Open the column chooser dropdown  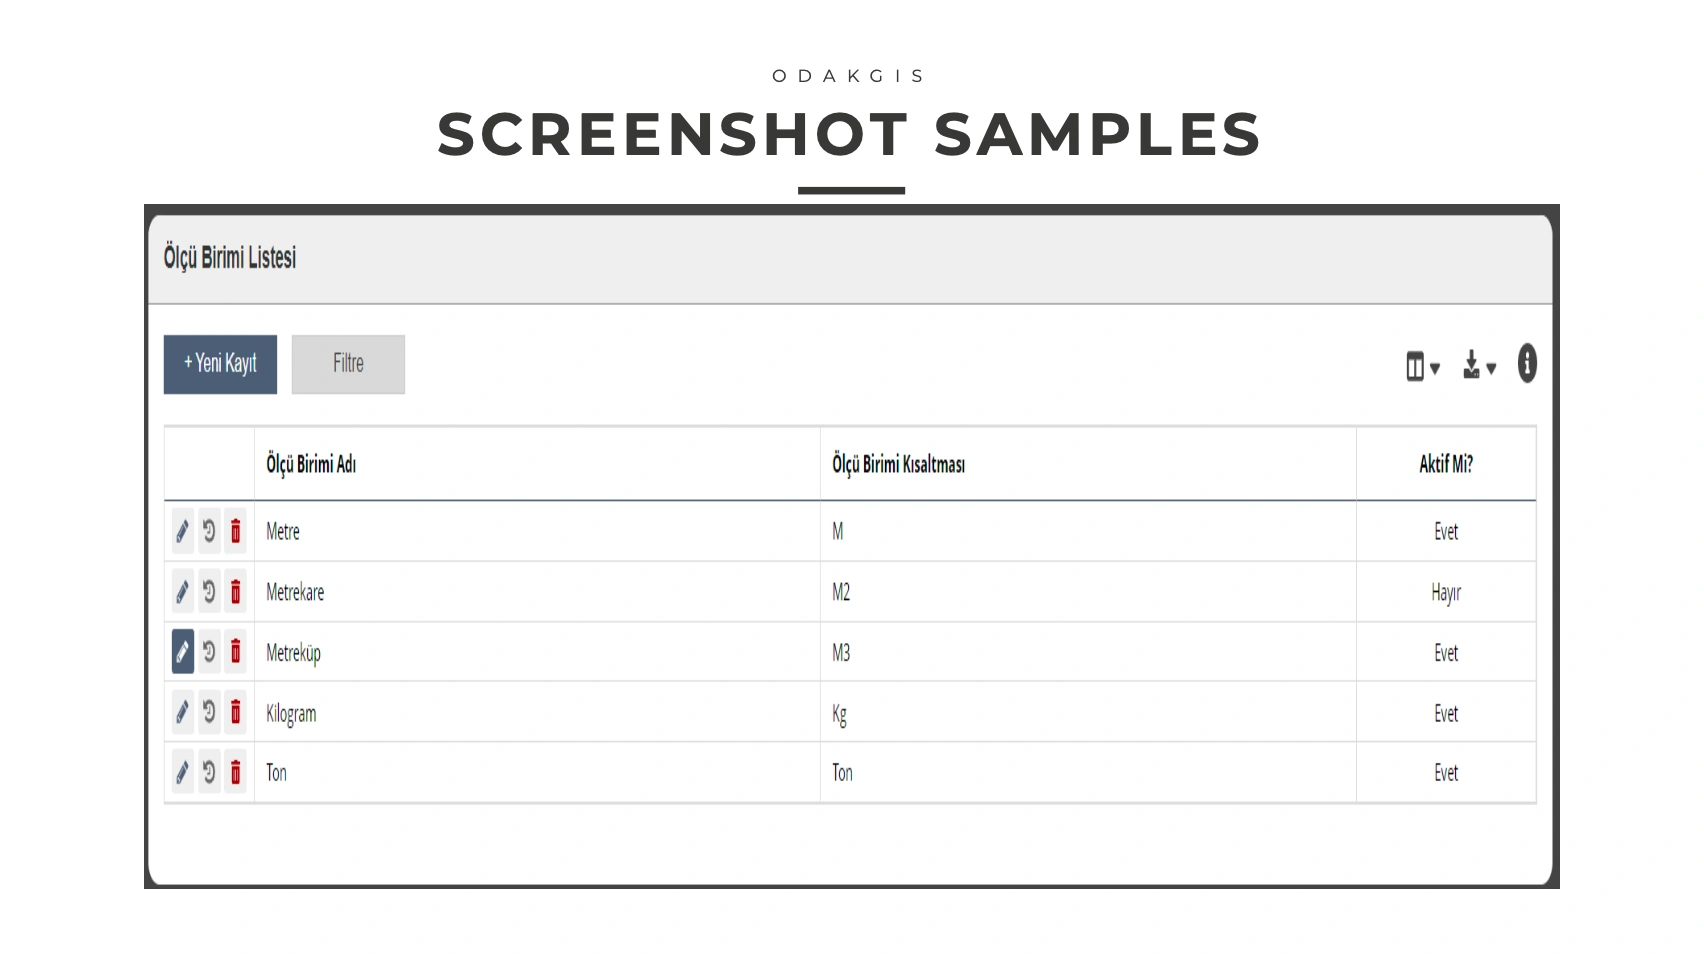coord(1422,367)
